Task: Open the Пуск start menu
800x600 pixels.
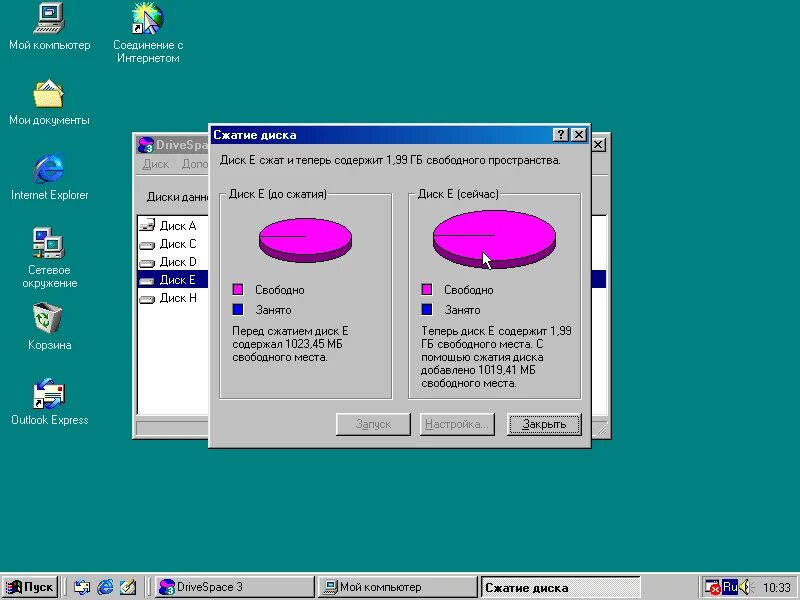Action: coord(29,587)
